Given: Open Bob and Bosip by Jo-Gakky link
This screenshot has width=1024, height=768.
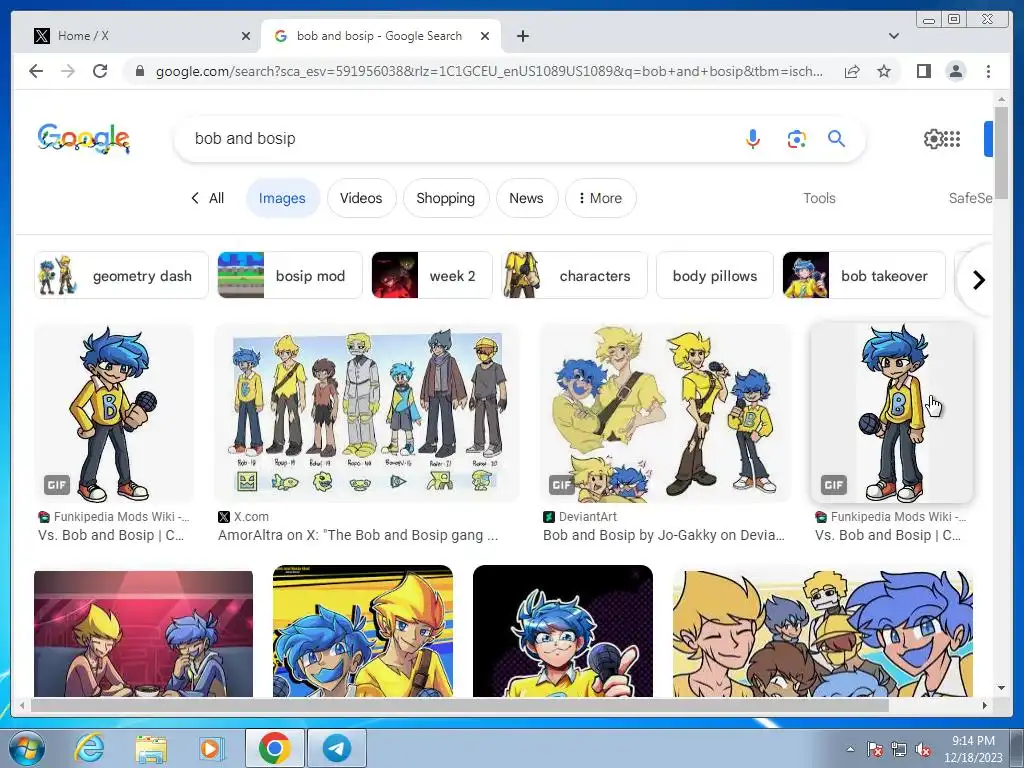Looking at the screenshot, I should coord(664,535).
